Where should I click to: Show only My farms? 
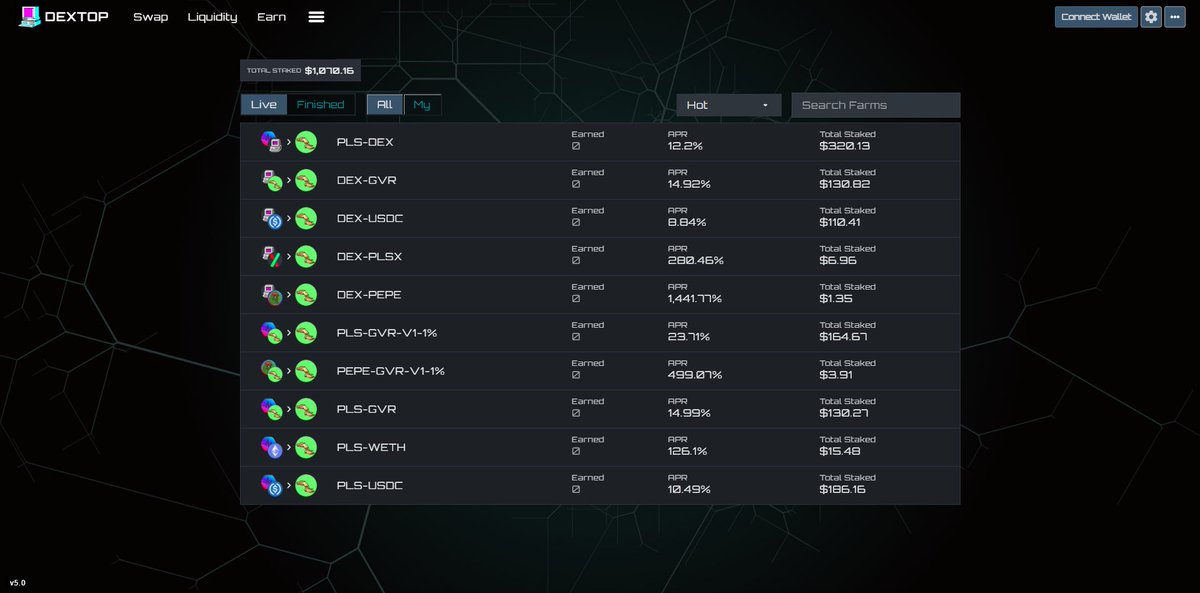tap(422, 105)
